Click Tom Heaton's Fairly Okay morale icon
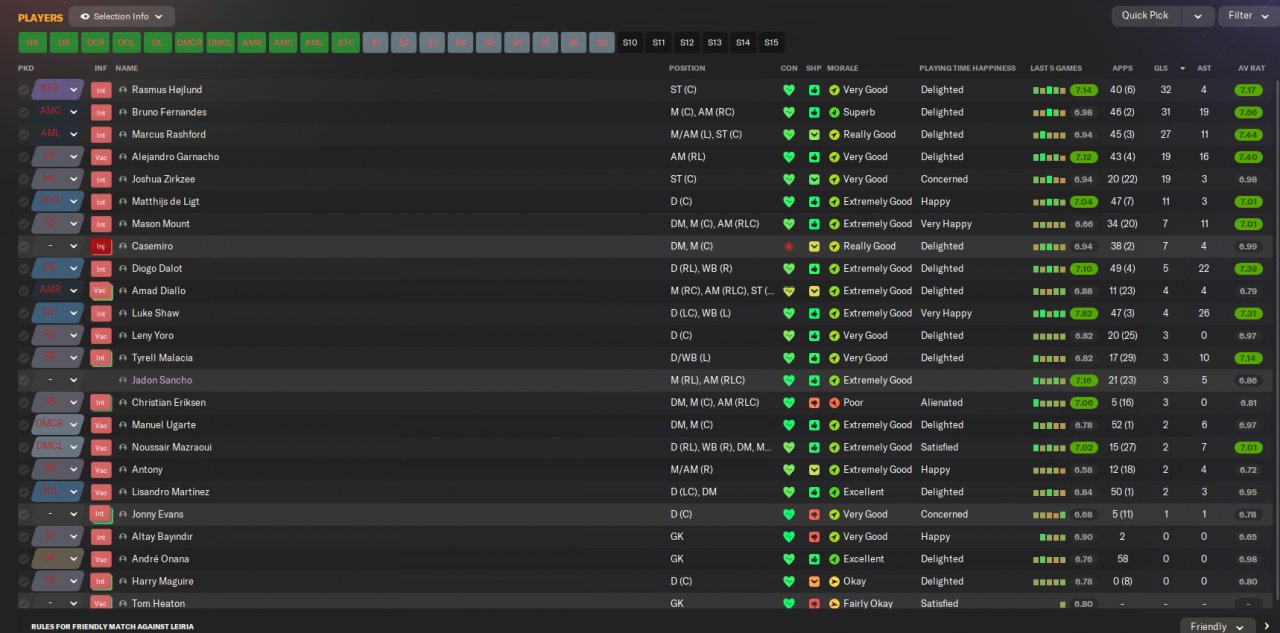 coord(834,604)
